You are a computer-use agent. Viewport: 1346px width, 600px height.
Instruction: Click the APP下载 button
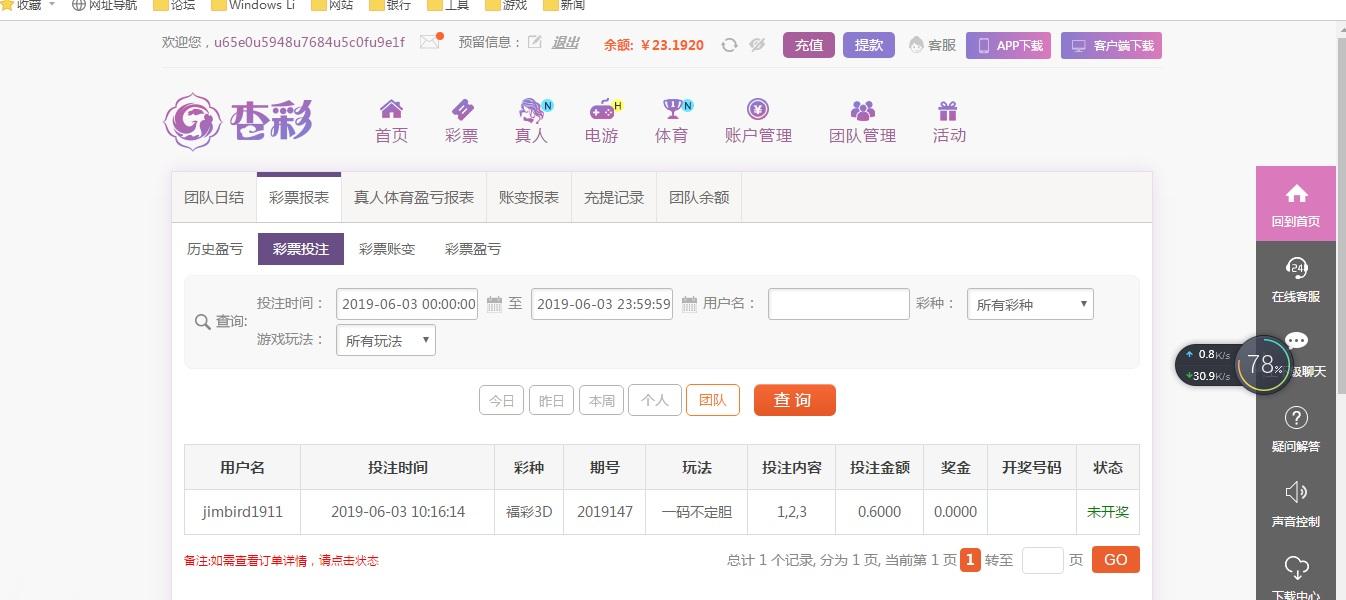coord(1008,45)
